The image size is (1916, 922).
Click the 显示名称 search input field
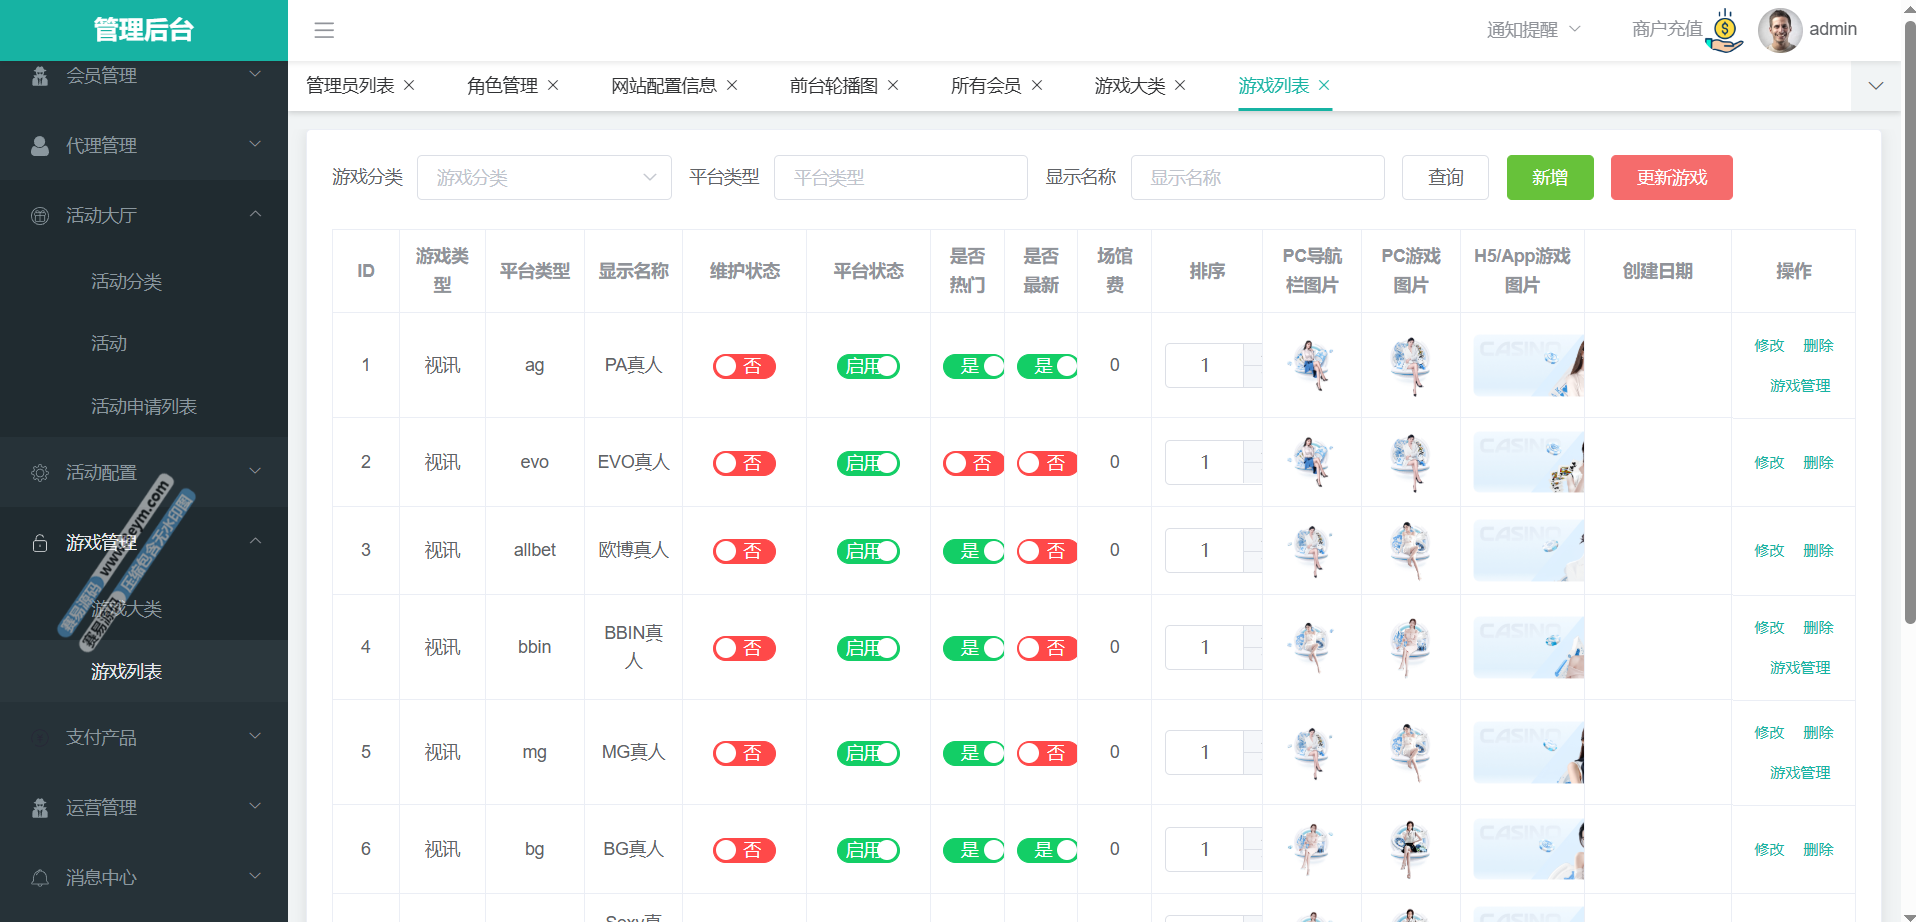(1257, 178)
